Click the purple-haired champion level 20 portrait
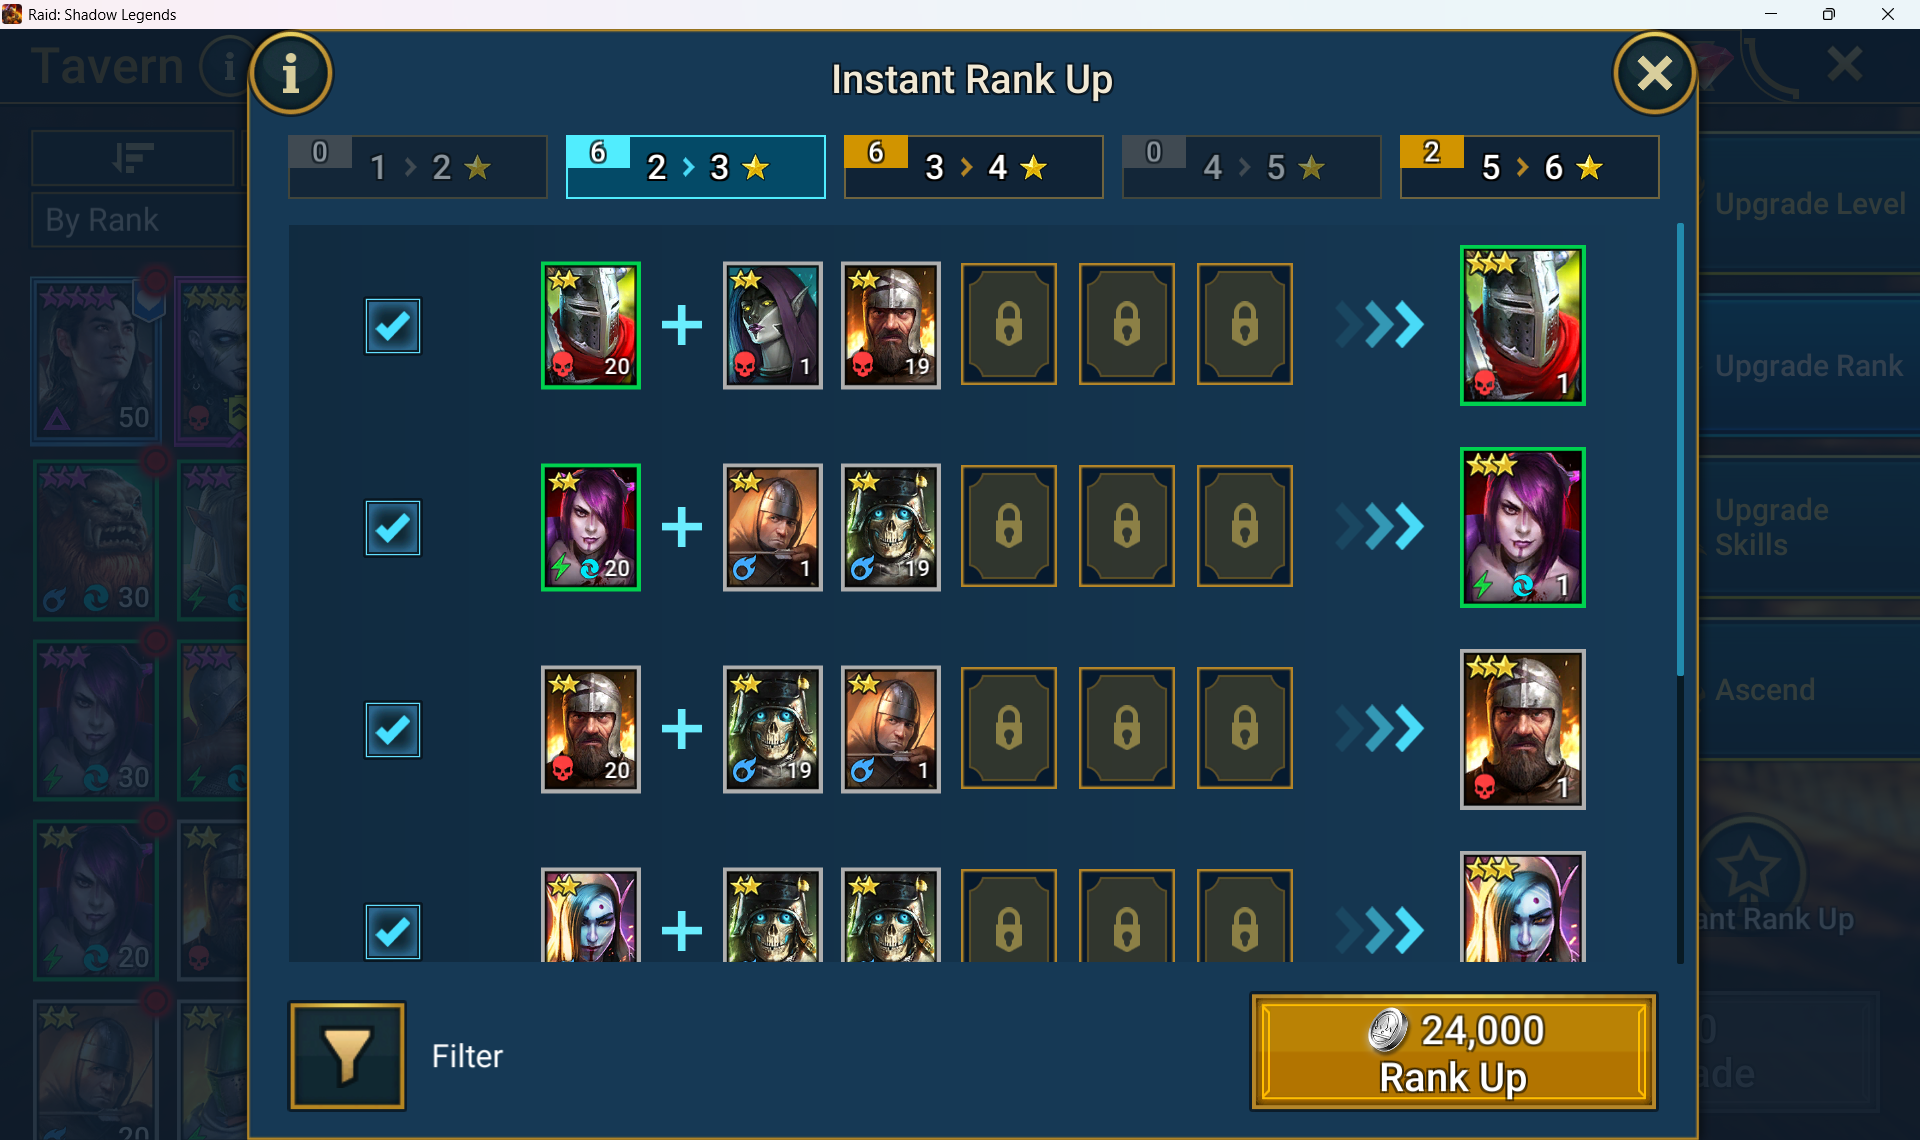Image resolution: width=1920 pixels, height=1140 pixels. [591, 527]
